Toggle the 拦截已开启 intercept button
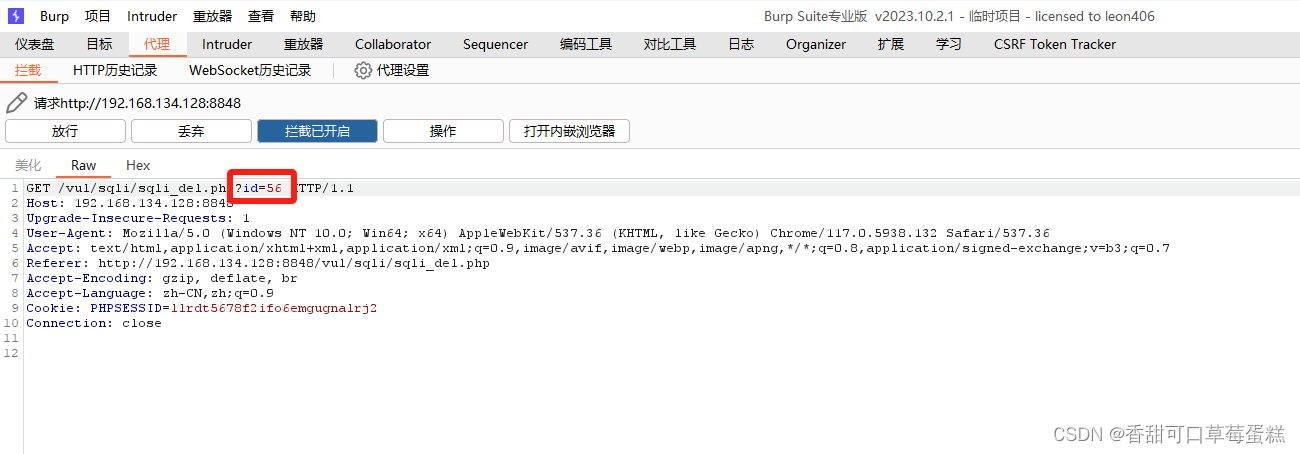 pos(317,131)
